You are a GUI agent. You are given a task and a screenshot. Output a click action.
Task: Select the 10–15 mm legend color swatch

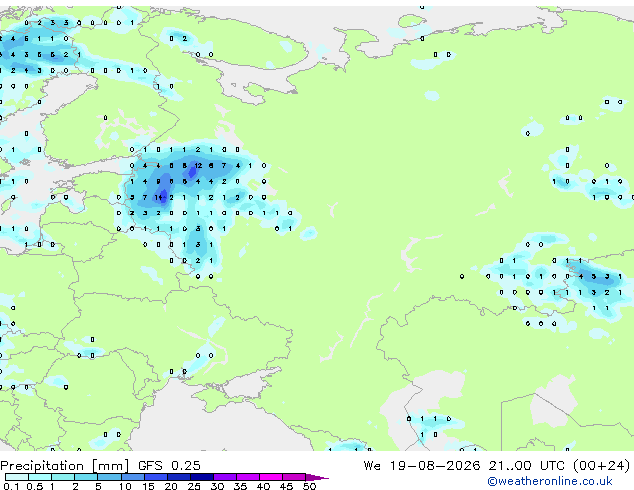[x=132, y=477]
